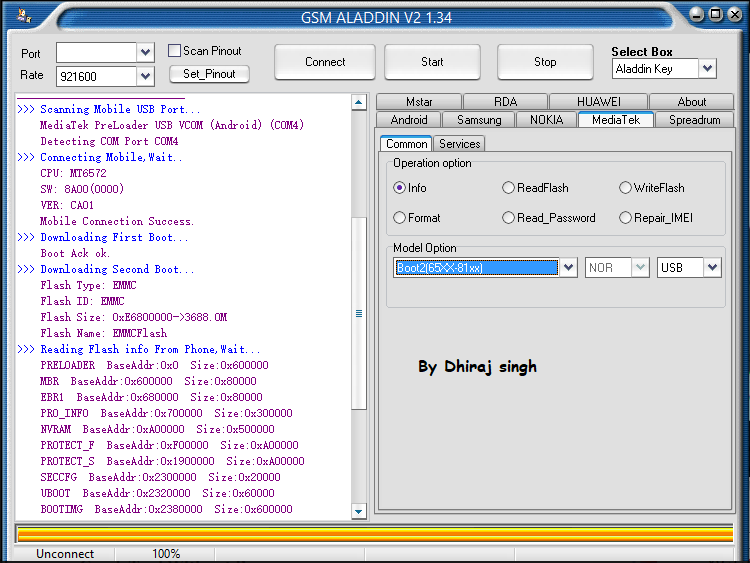
Task: Click the Connect button
Action: (x=325, y=62)
